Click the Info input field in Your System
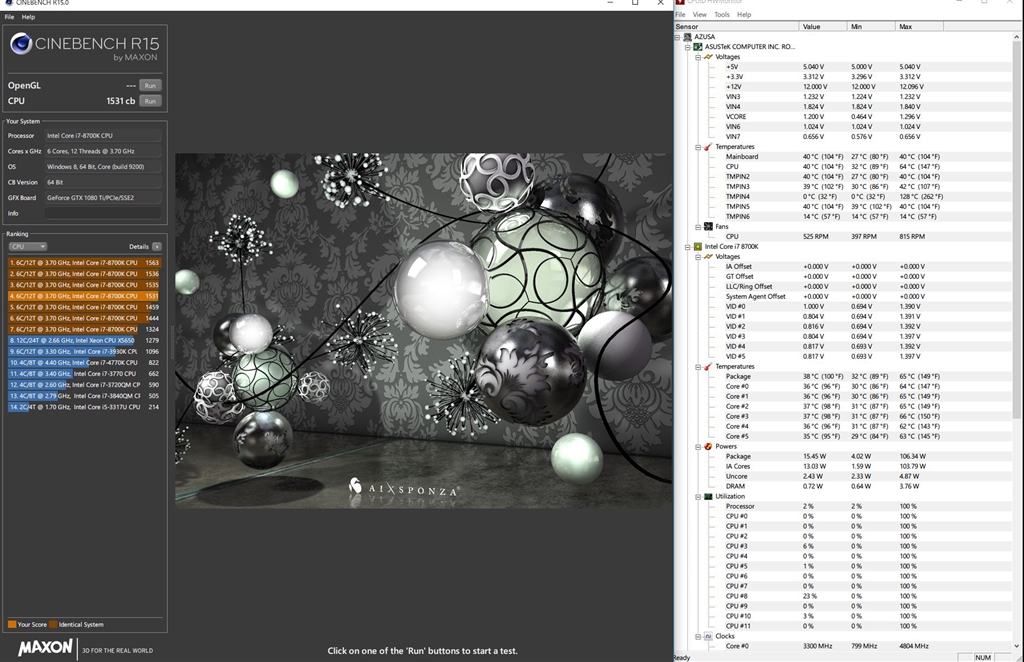Screen dimensions: 1024x662 click(x=103, y=213)
